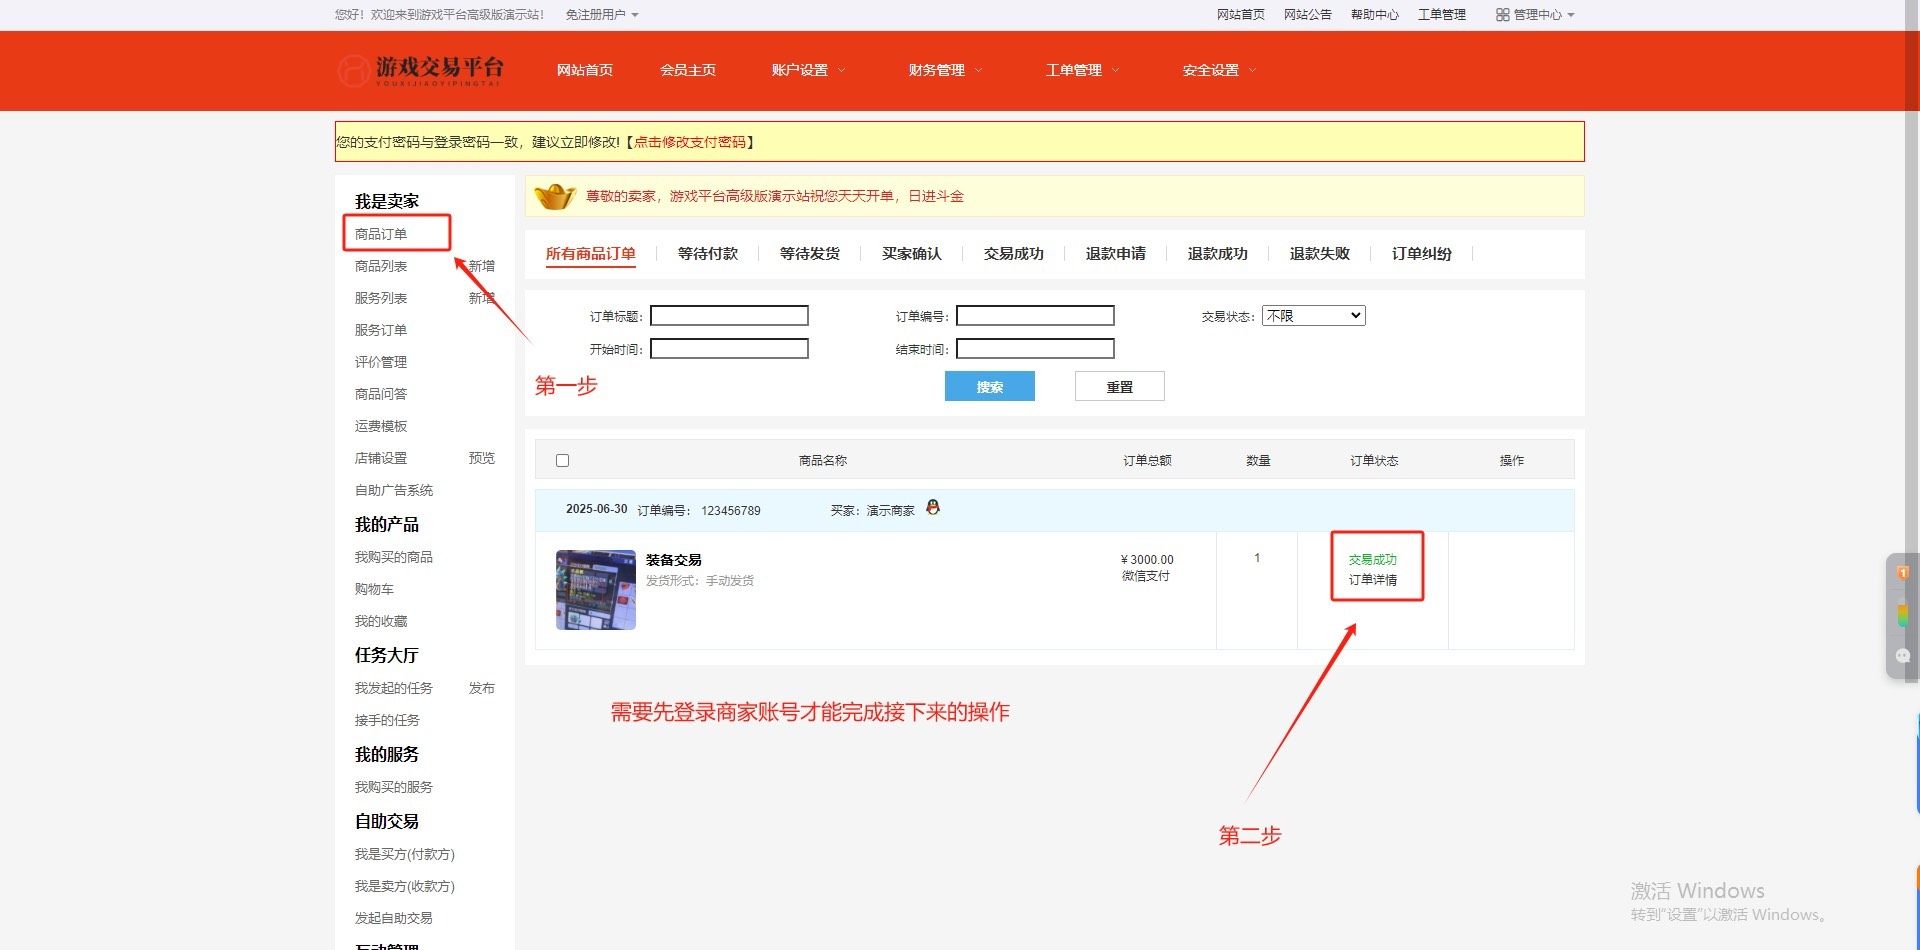Click the 点击修改支付密码 link

click(690, 142)
